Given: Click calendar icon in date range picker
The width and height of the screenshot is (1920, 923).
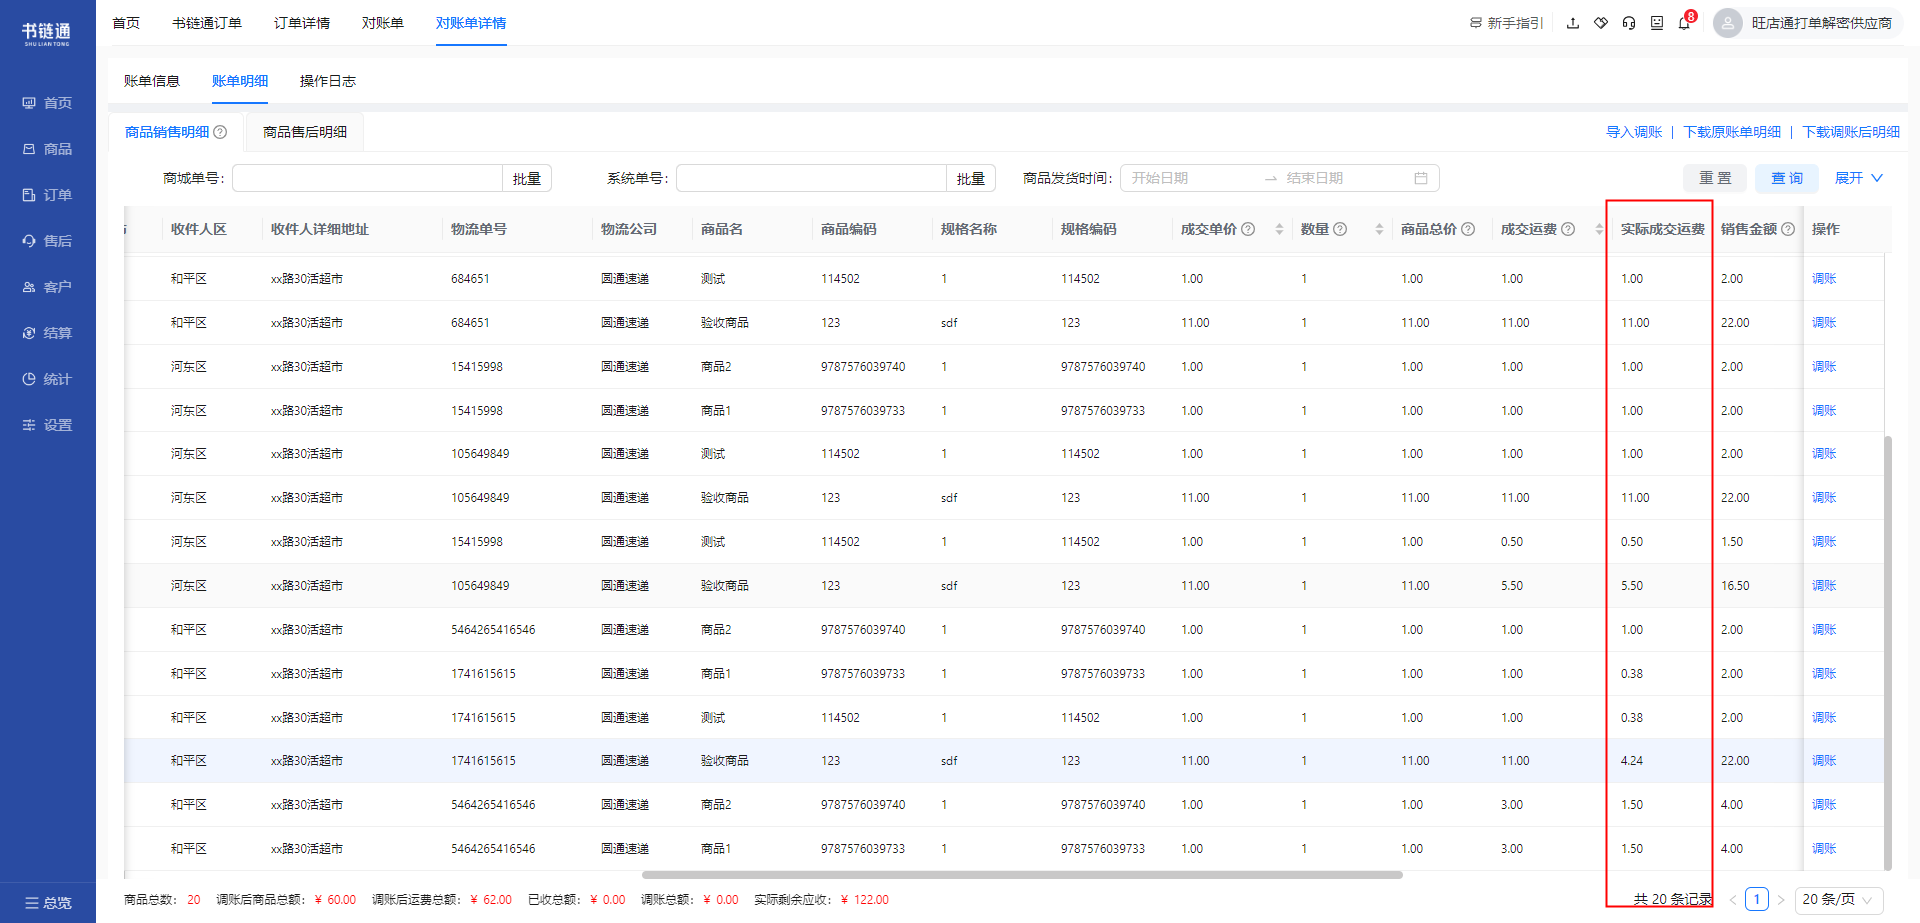Looking at the screenshot, I should tap(1421, 178).
